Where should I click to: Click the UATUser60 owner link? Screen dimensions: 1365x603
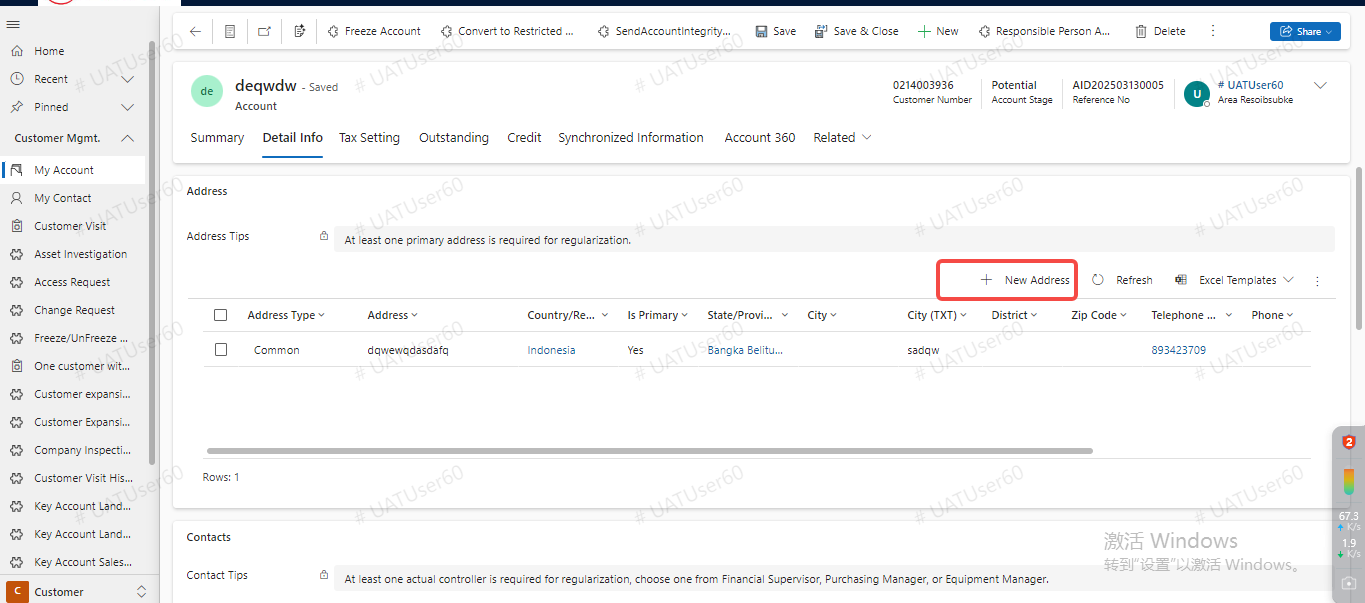1250,86
